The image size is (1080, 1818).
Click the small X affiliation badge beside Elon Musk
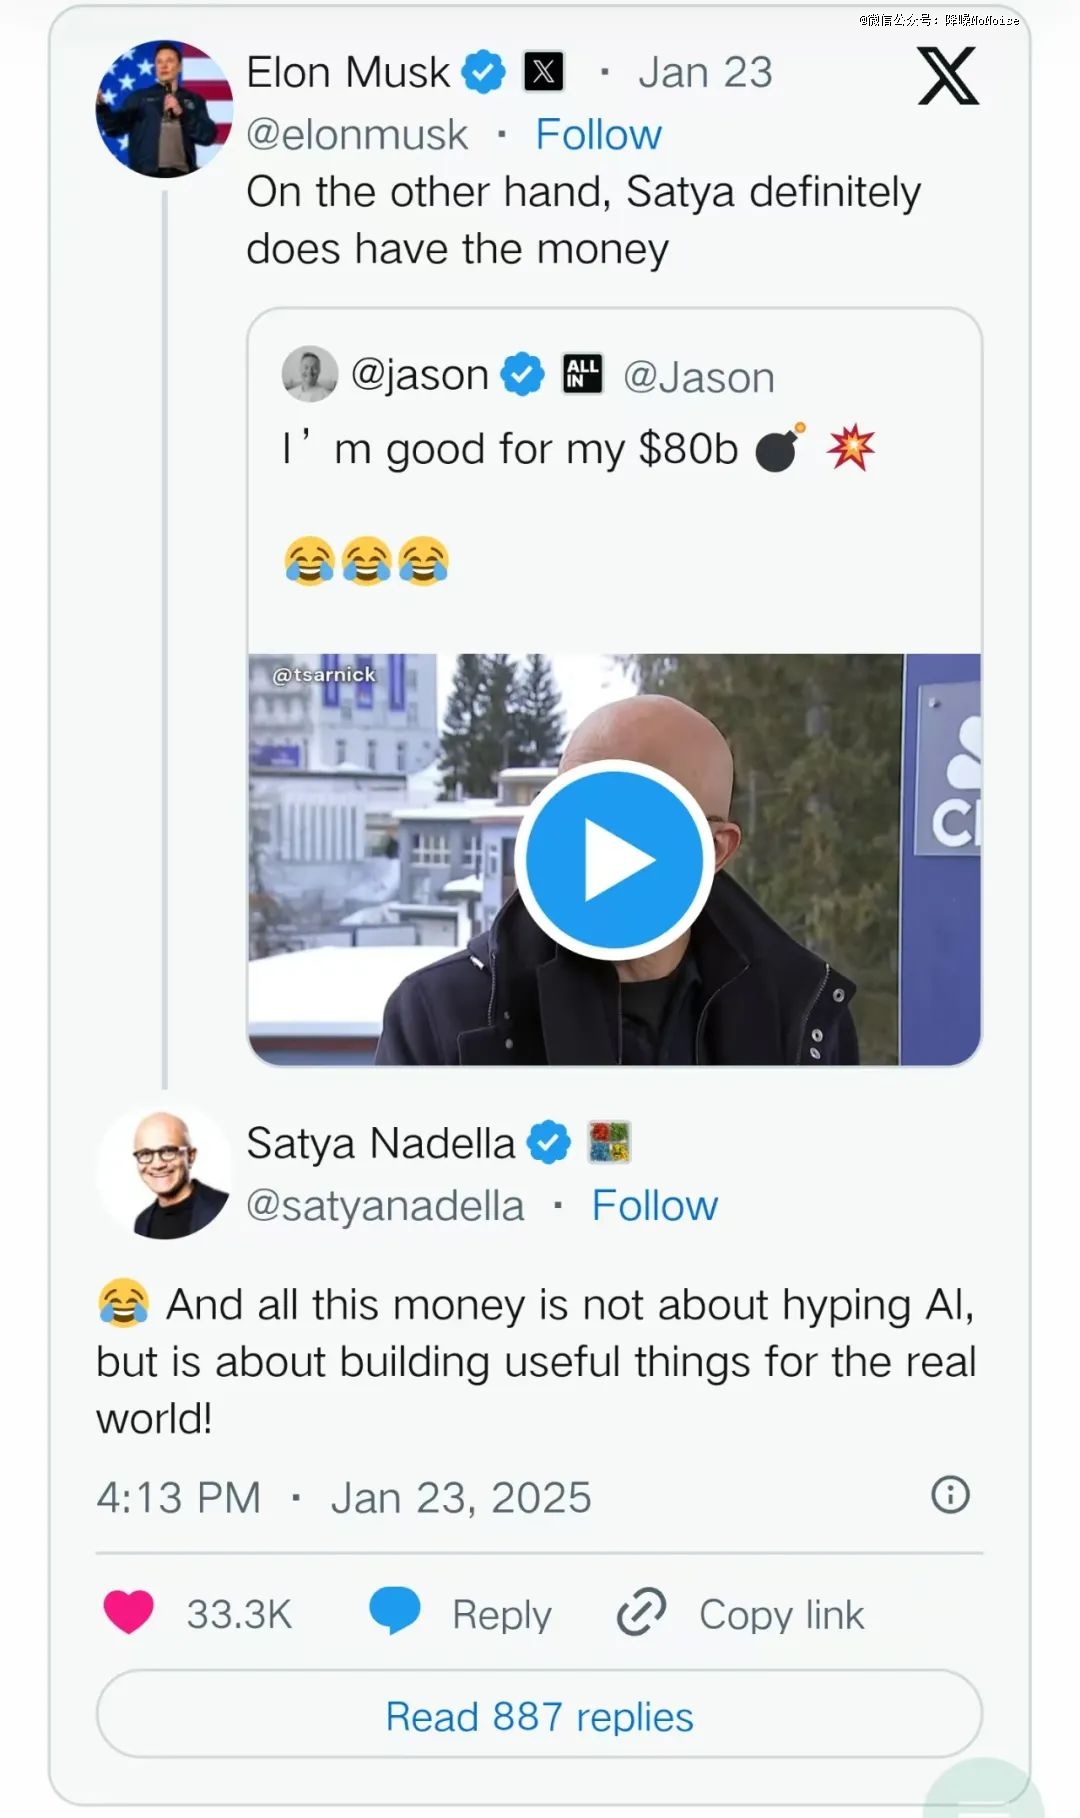point(544,72)
